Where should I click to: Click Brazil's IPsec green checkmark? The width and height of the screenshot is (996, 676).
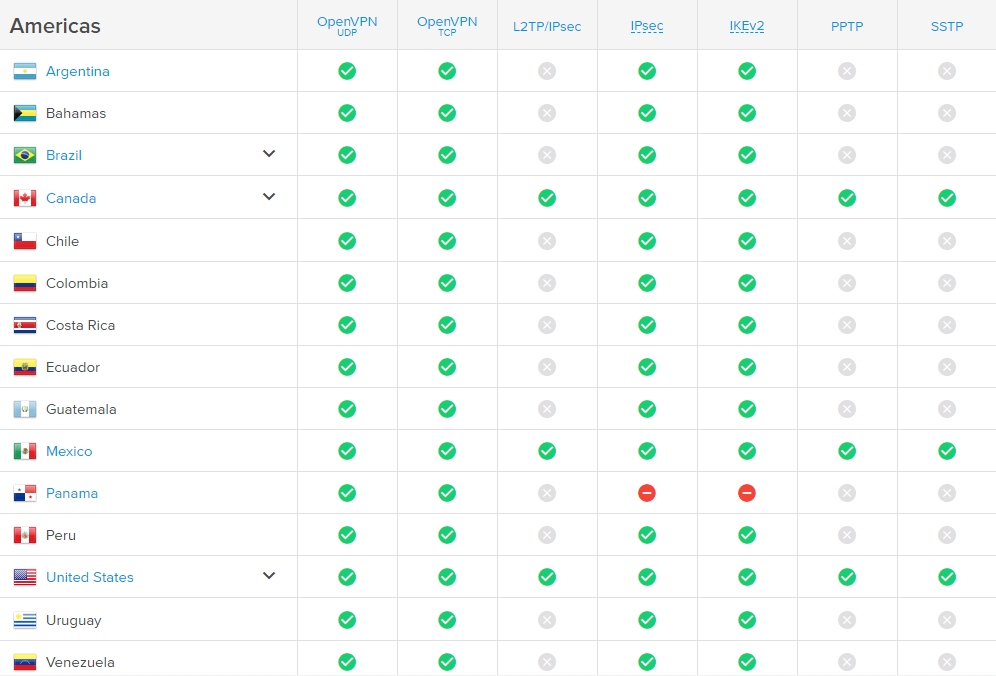tap(647, 155)
